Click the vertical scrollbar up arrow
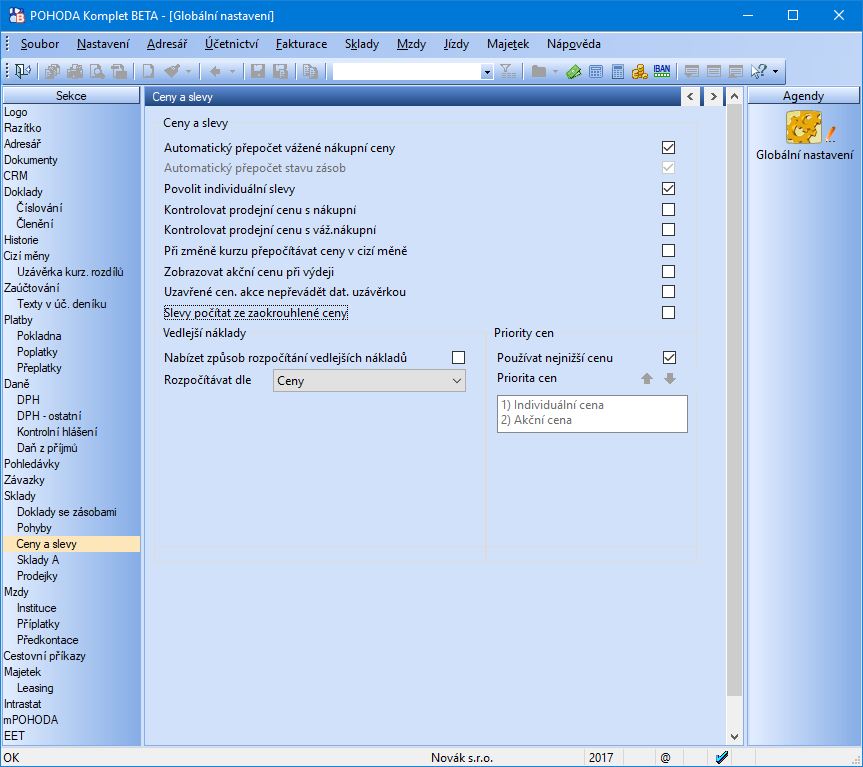The width and height of the screenshot is (863, 767). pos(734,97)
